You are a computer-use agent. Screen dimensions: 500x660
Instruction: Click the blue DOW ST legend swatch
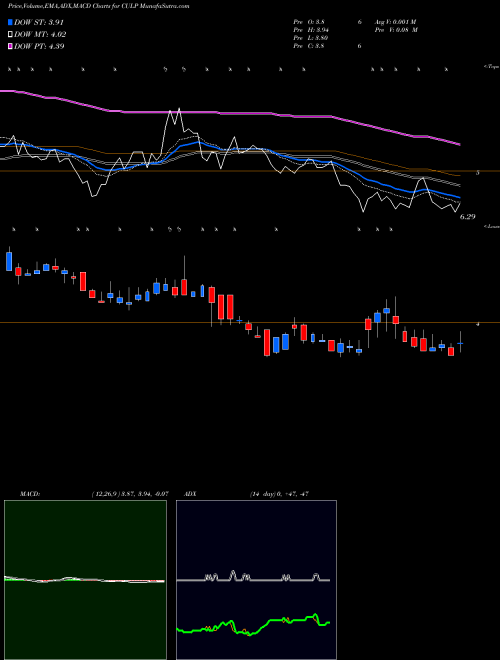coord(11,23)
